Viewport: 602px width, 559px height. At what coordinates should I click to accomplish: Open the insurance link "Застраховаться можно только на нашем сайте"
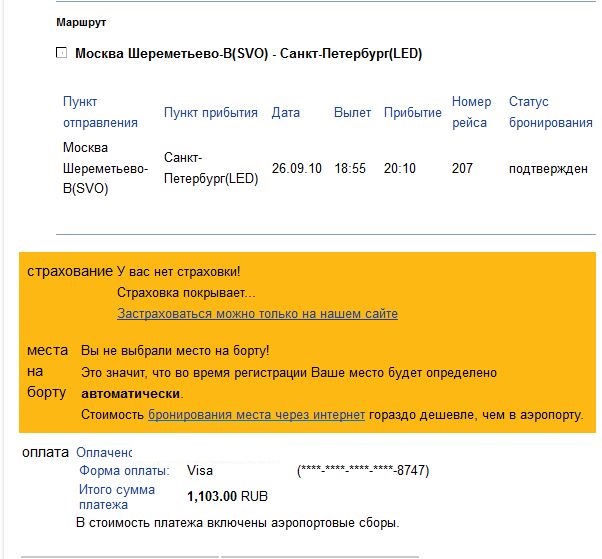(x=257, y=314)
